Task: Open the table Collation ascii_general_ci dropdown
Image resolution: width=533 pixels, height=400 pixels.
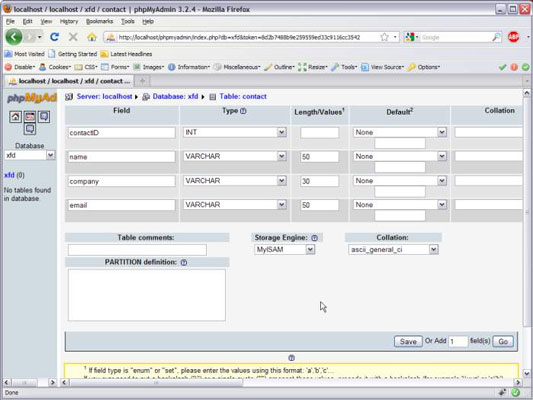Action: coord(393,249)
